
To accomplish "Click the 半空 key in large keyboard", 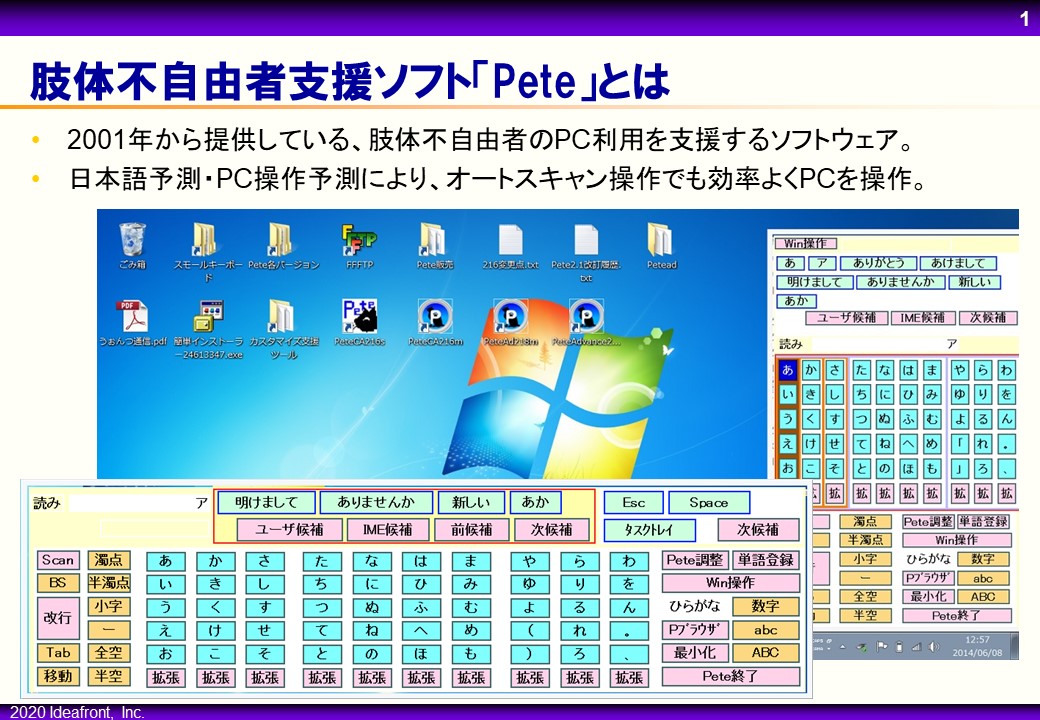I will pos(109,676).
